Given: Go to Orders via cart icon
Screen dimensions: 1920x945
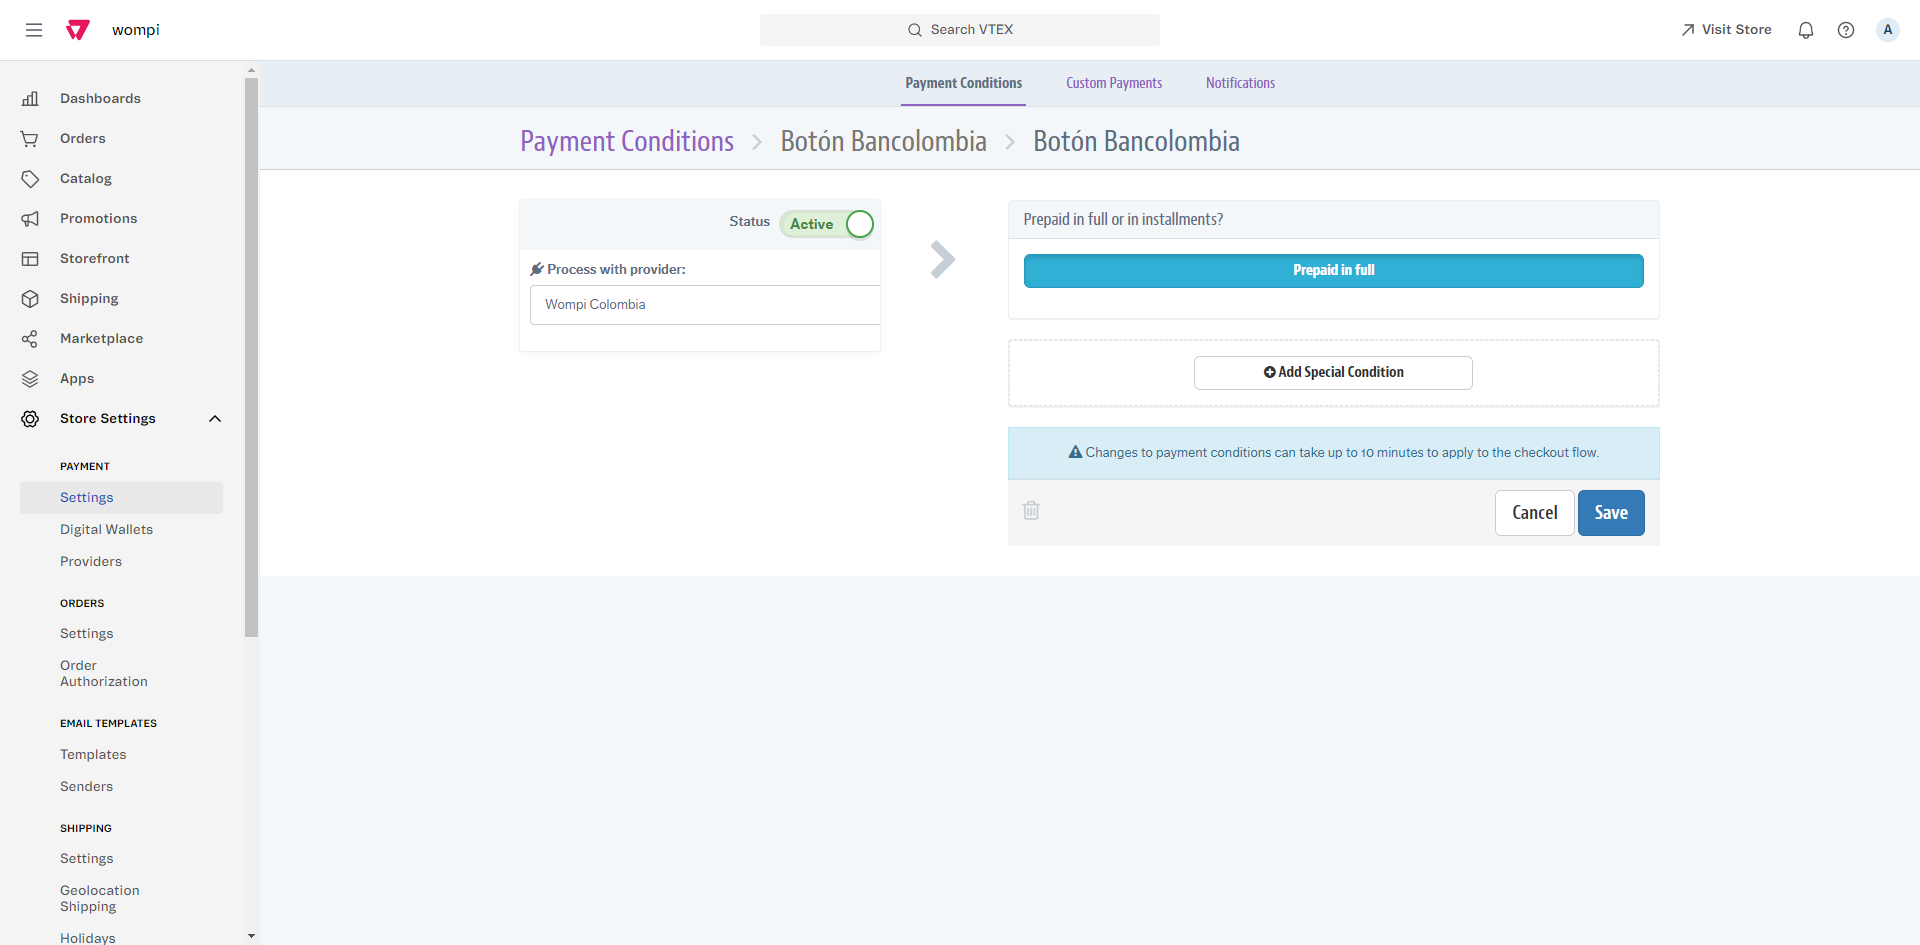Looking at the screenshot, I should click(x=30, y=139).
